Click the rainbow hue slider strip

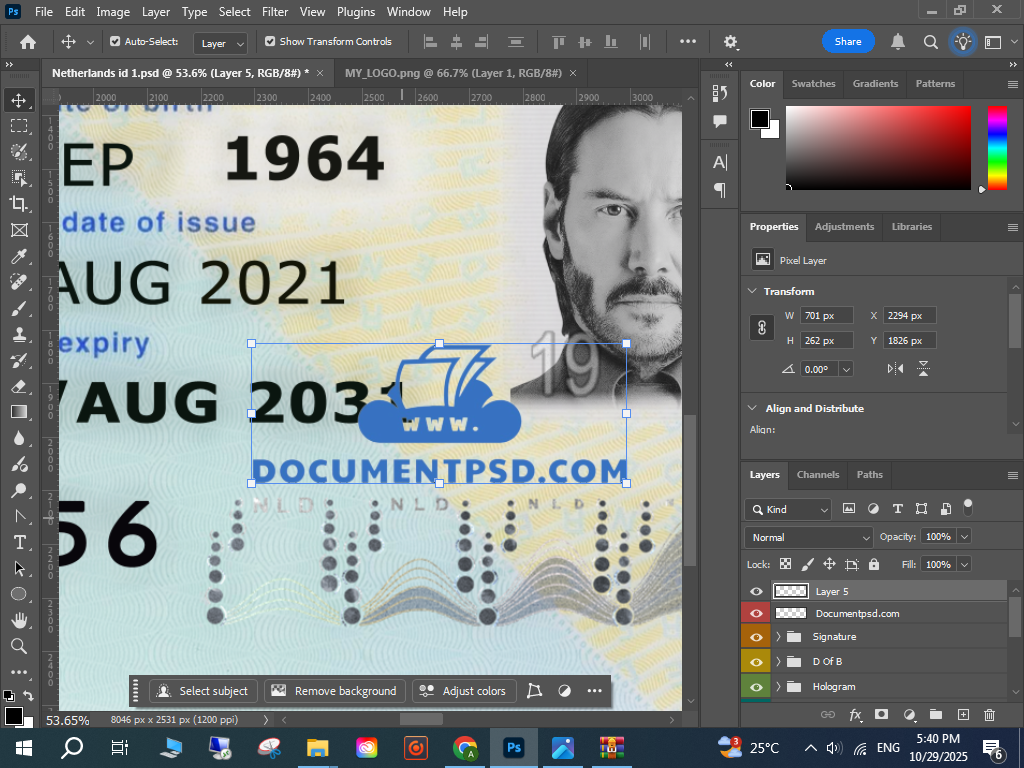click(997, 148)
